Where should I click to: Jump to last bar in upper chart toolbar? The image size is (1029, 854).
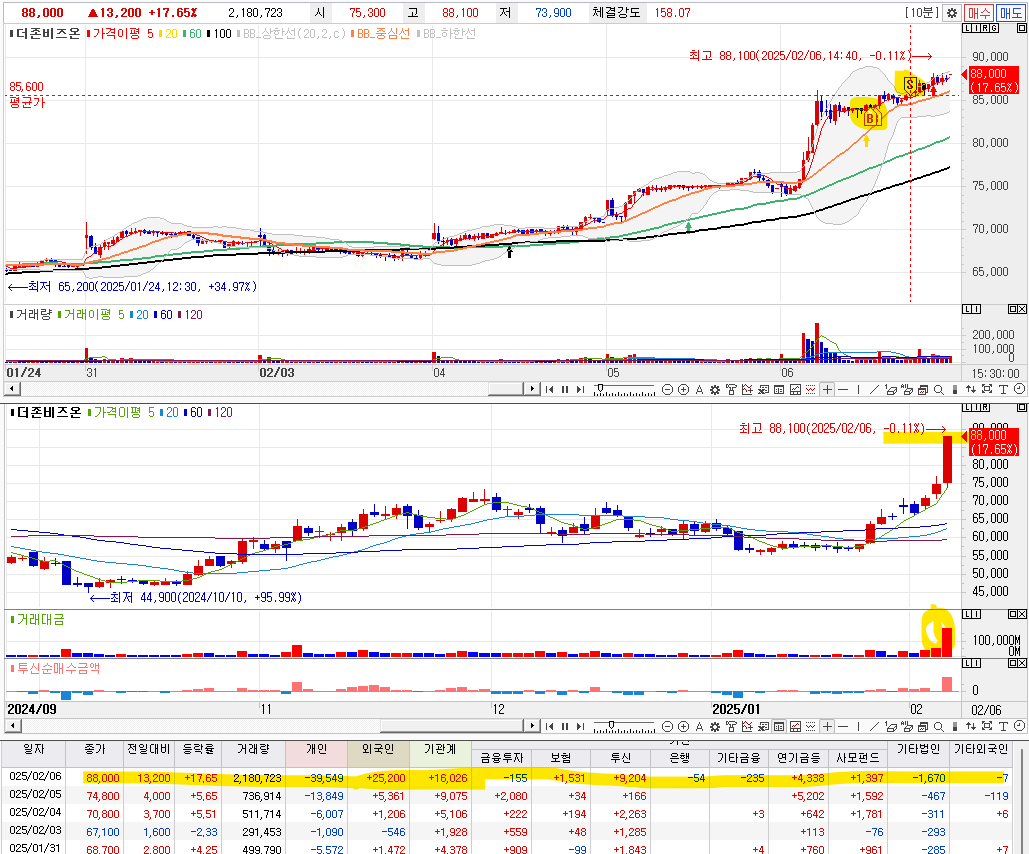point(580,389)
